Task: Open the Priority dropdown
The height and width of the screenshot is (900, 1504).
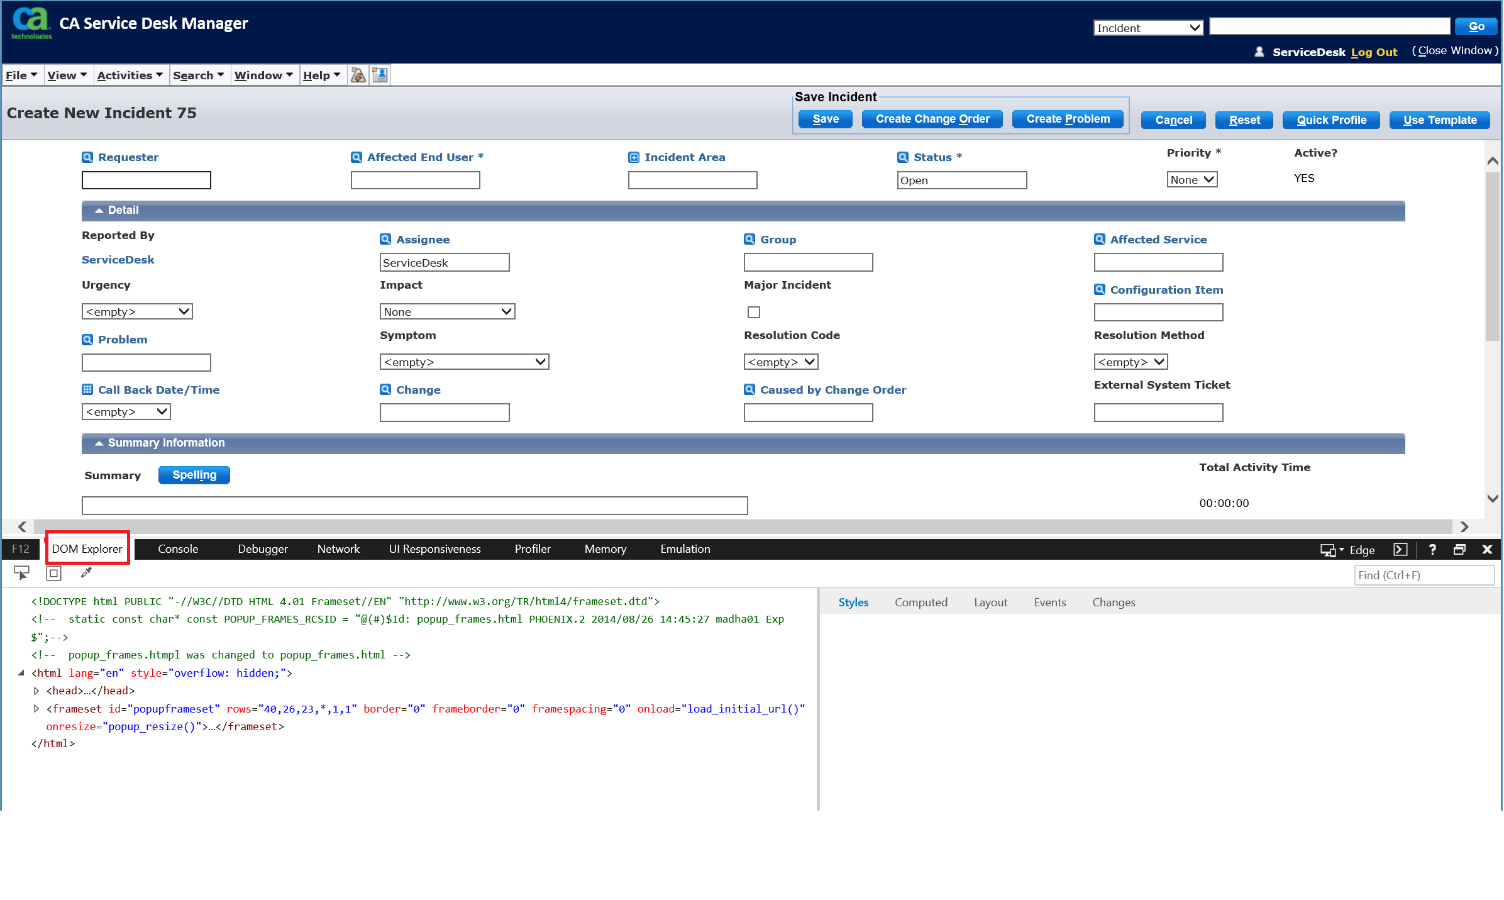Action: (1192, 179)
